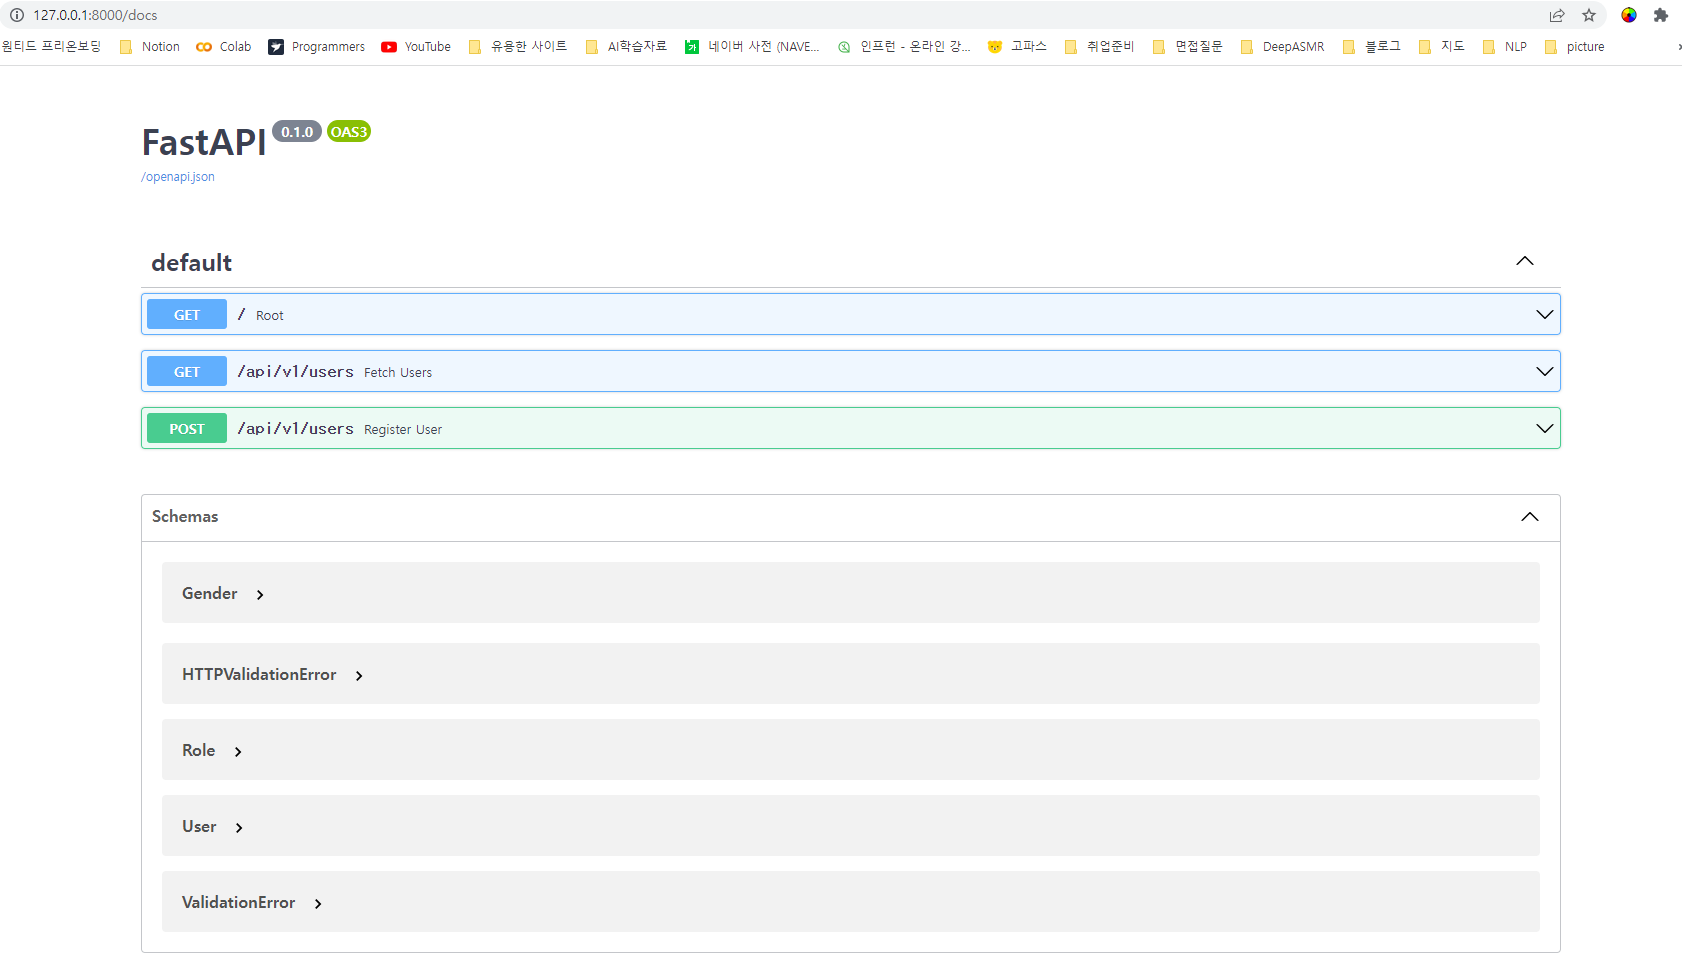The width and height of the screenshot is (1682, 970).
Task: Open the DeepASMR bookmark folder
Action: tap(1282, 47)
